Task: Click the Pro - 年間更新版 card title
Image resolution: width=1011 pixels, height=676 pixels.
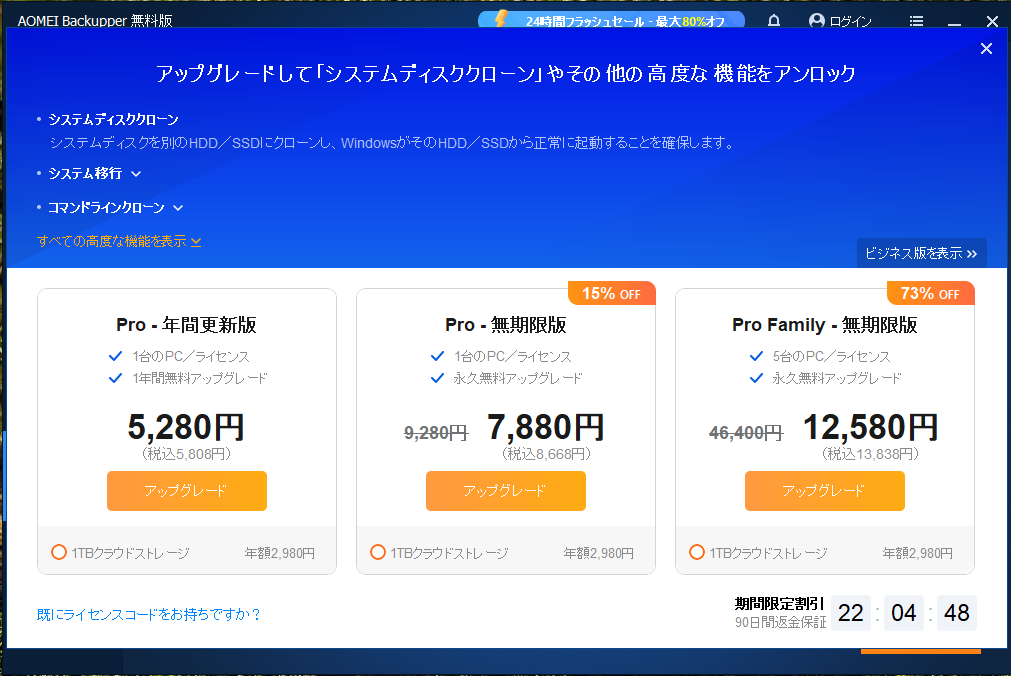Action: 186,325
